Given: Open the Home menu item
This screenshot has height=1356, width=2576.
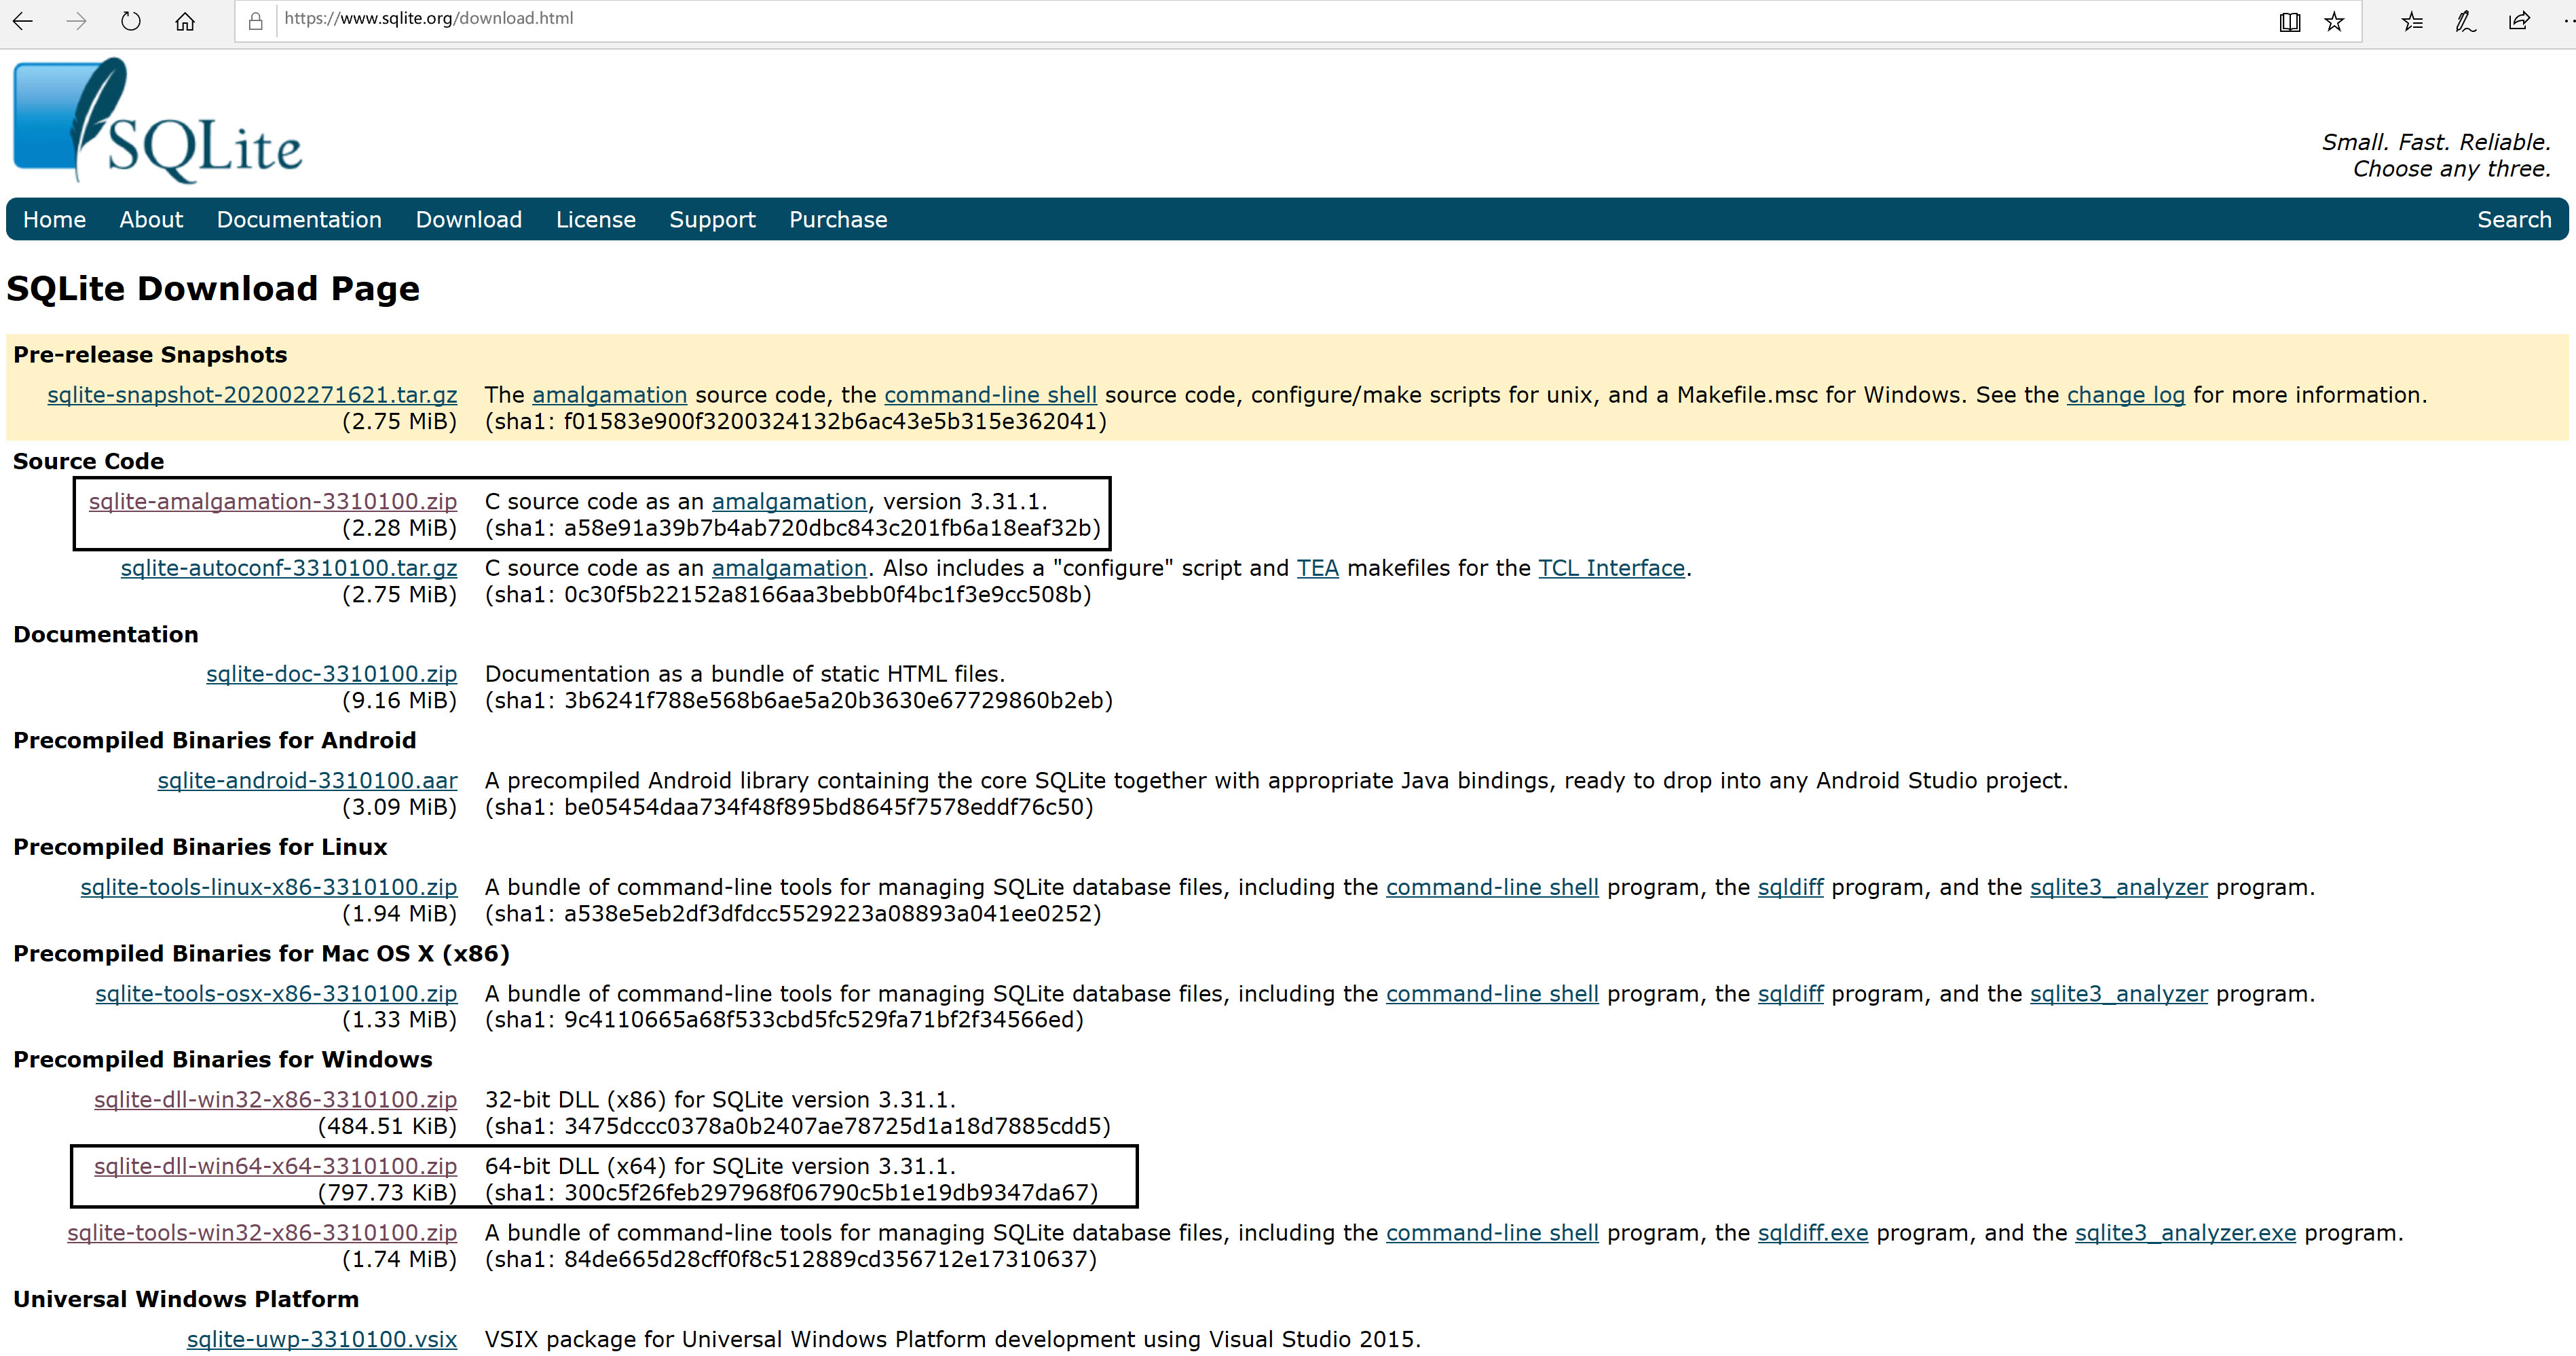Looking at the screenshot, I should pyautogui.click(x=54, y=219).
